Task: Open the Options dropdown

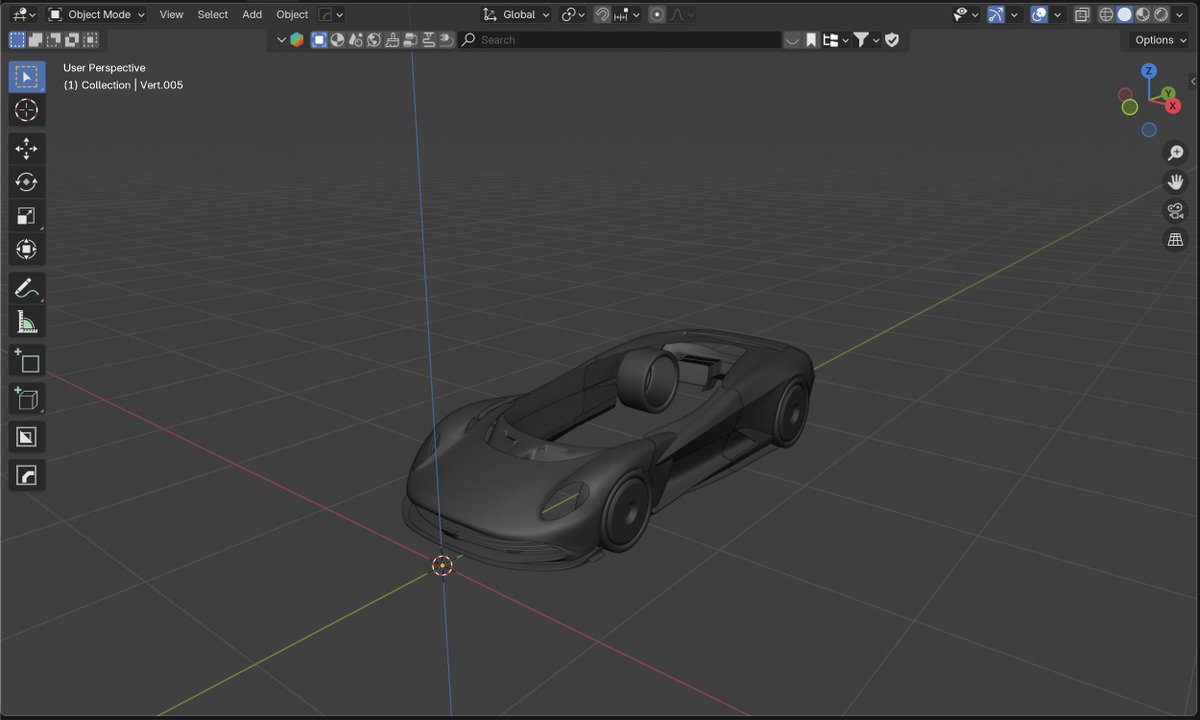Action: tap(1161, 40)
